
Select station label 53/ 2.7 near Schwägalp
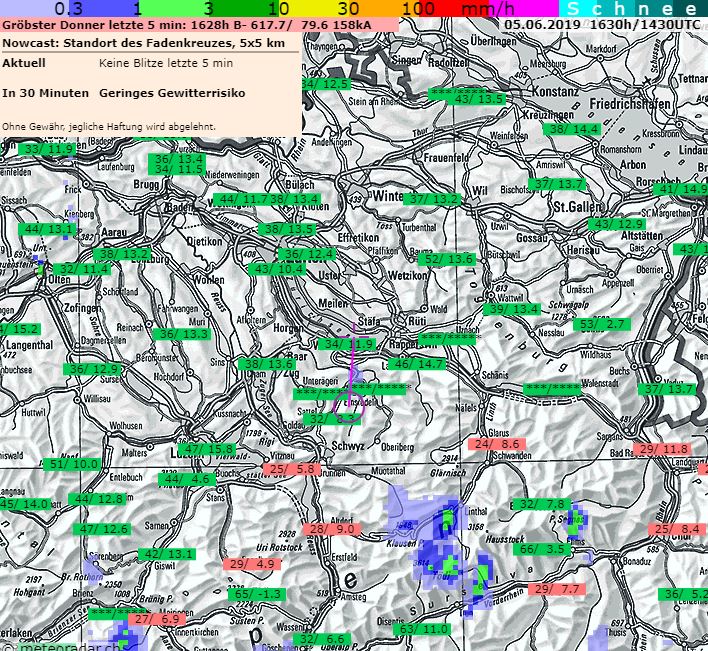[x=602, y=324]
